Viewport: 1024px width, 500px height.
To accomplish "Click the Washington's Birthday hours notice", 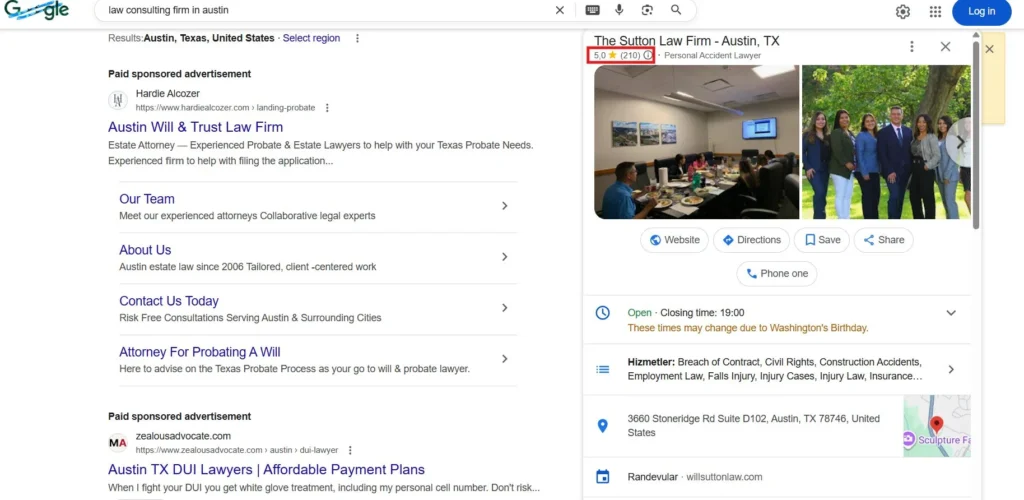I will 748,328.
